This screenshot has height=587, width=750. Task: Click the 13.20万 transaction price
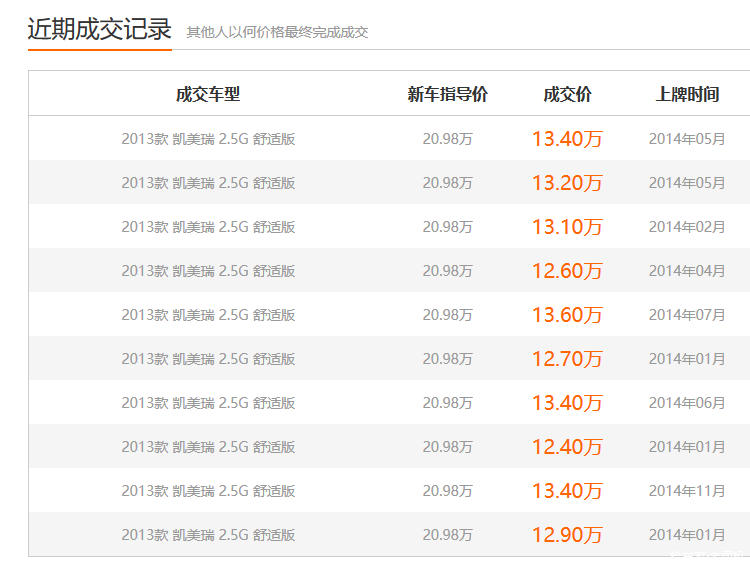pos(567,183)
